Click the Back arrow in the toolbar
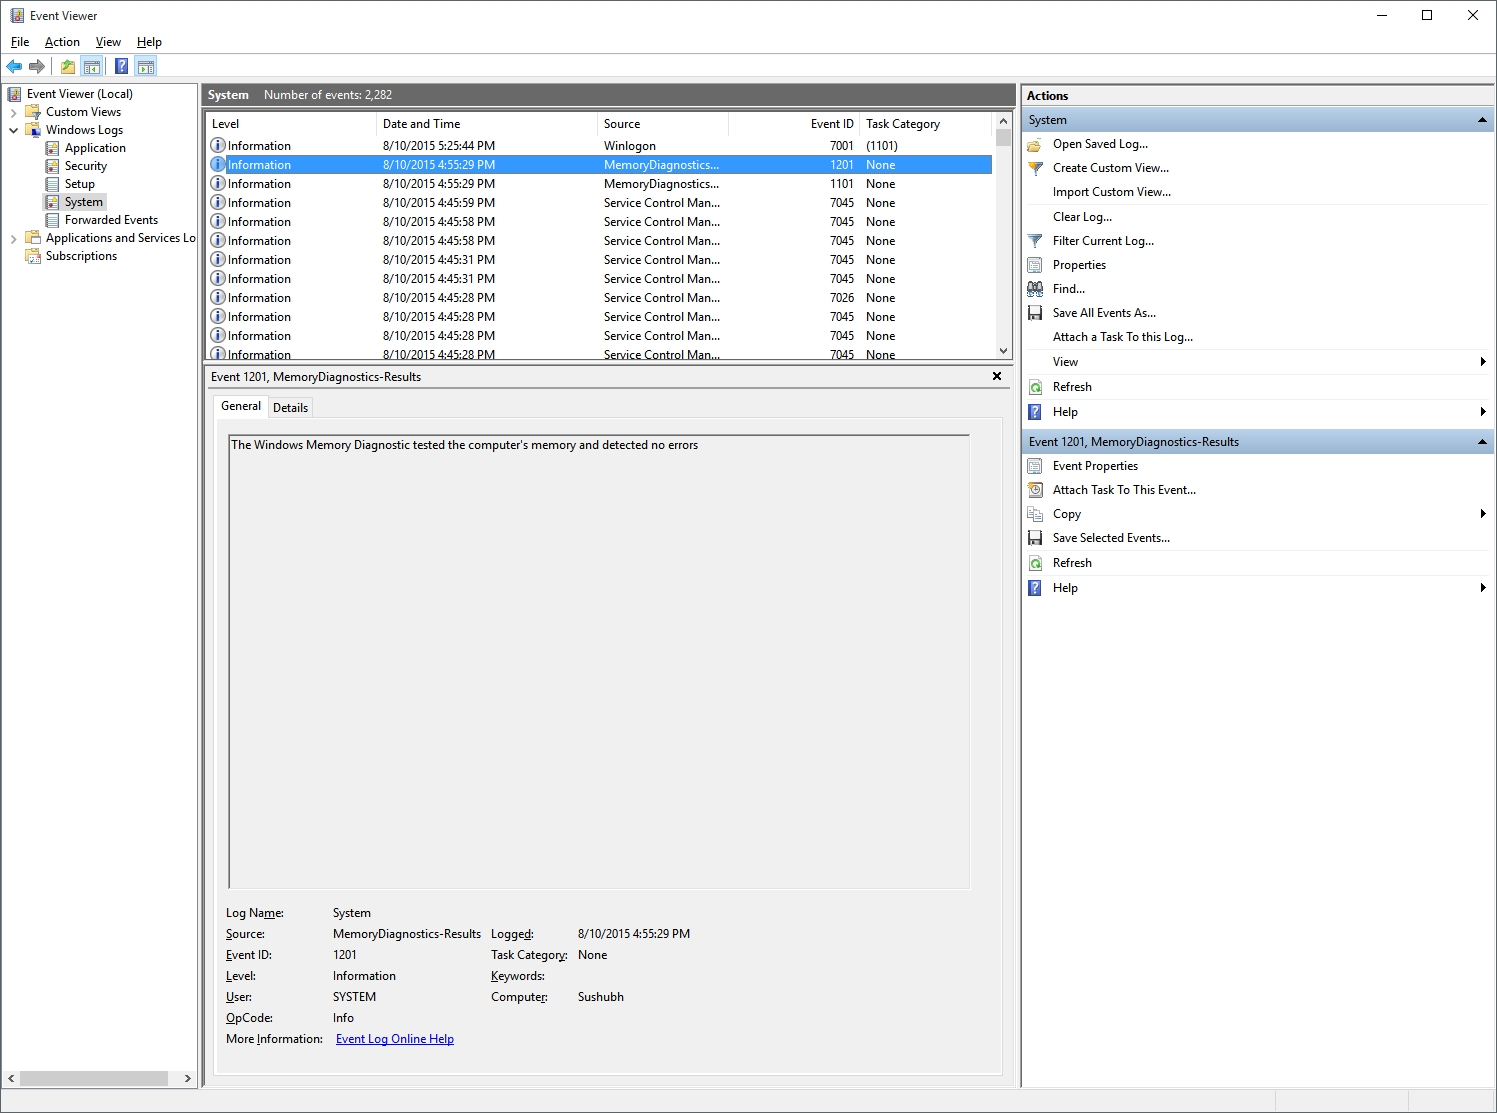The width and height of the screenshot is (1497, 1113). (x=14, y=67)
